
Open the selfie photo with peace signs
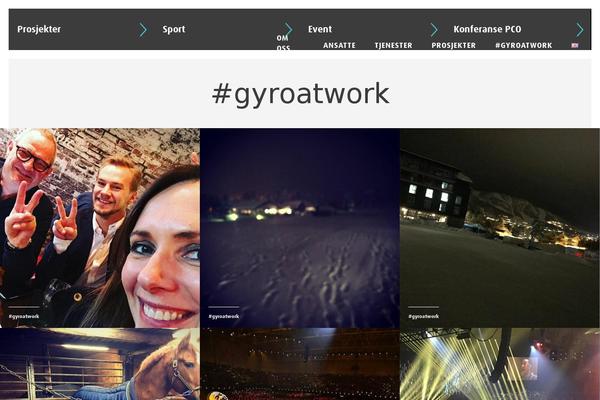tap(100, 228)
